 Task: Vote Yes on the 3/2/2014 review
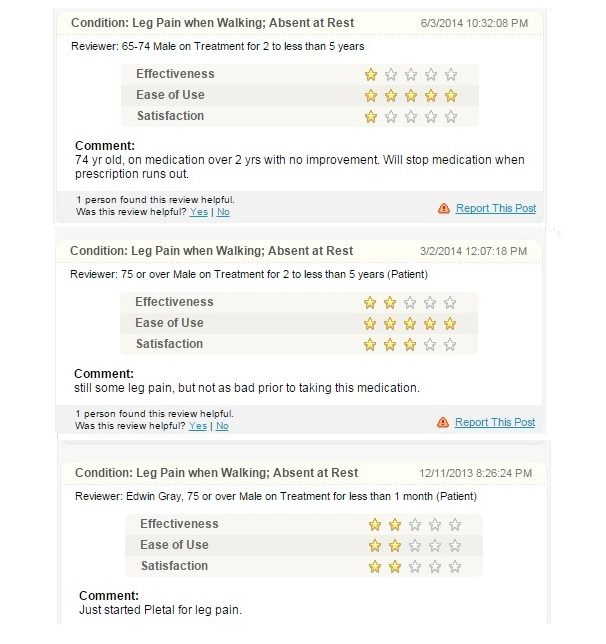(x=198, y=426)
